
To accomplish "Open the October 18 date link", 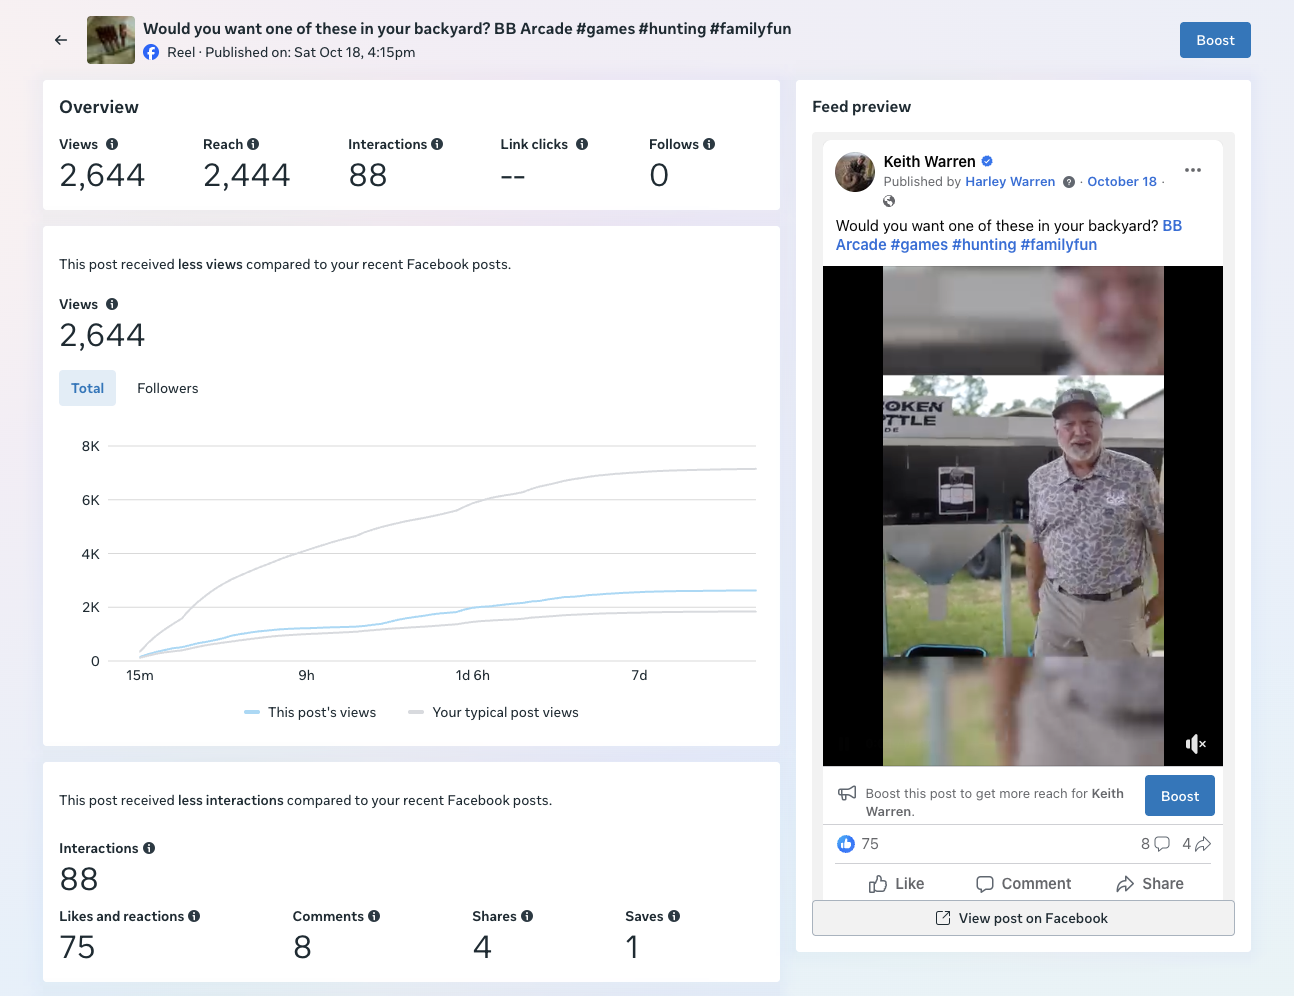I will [x=1122, y=182].
